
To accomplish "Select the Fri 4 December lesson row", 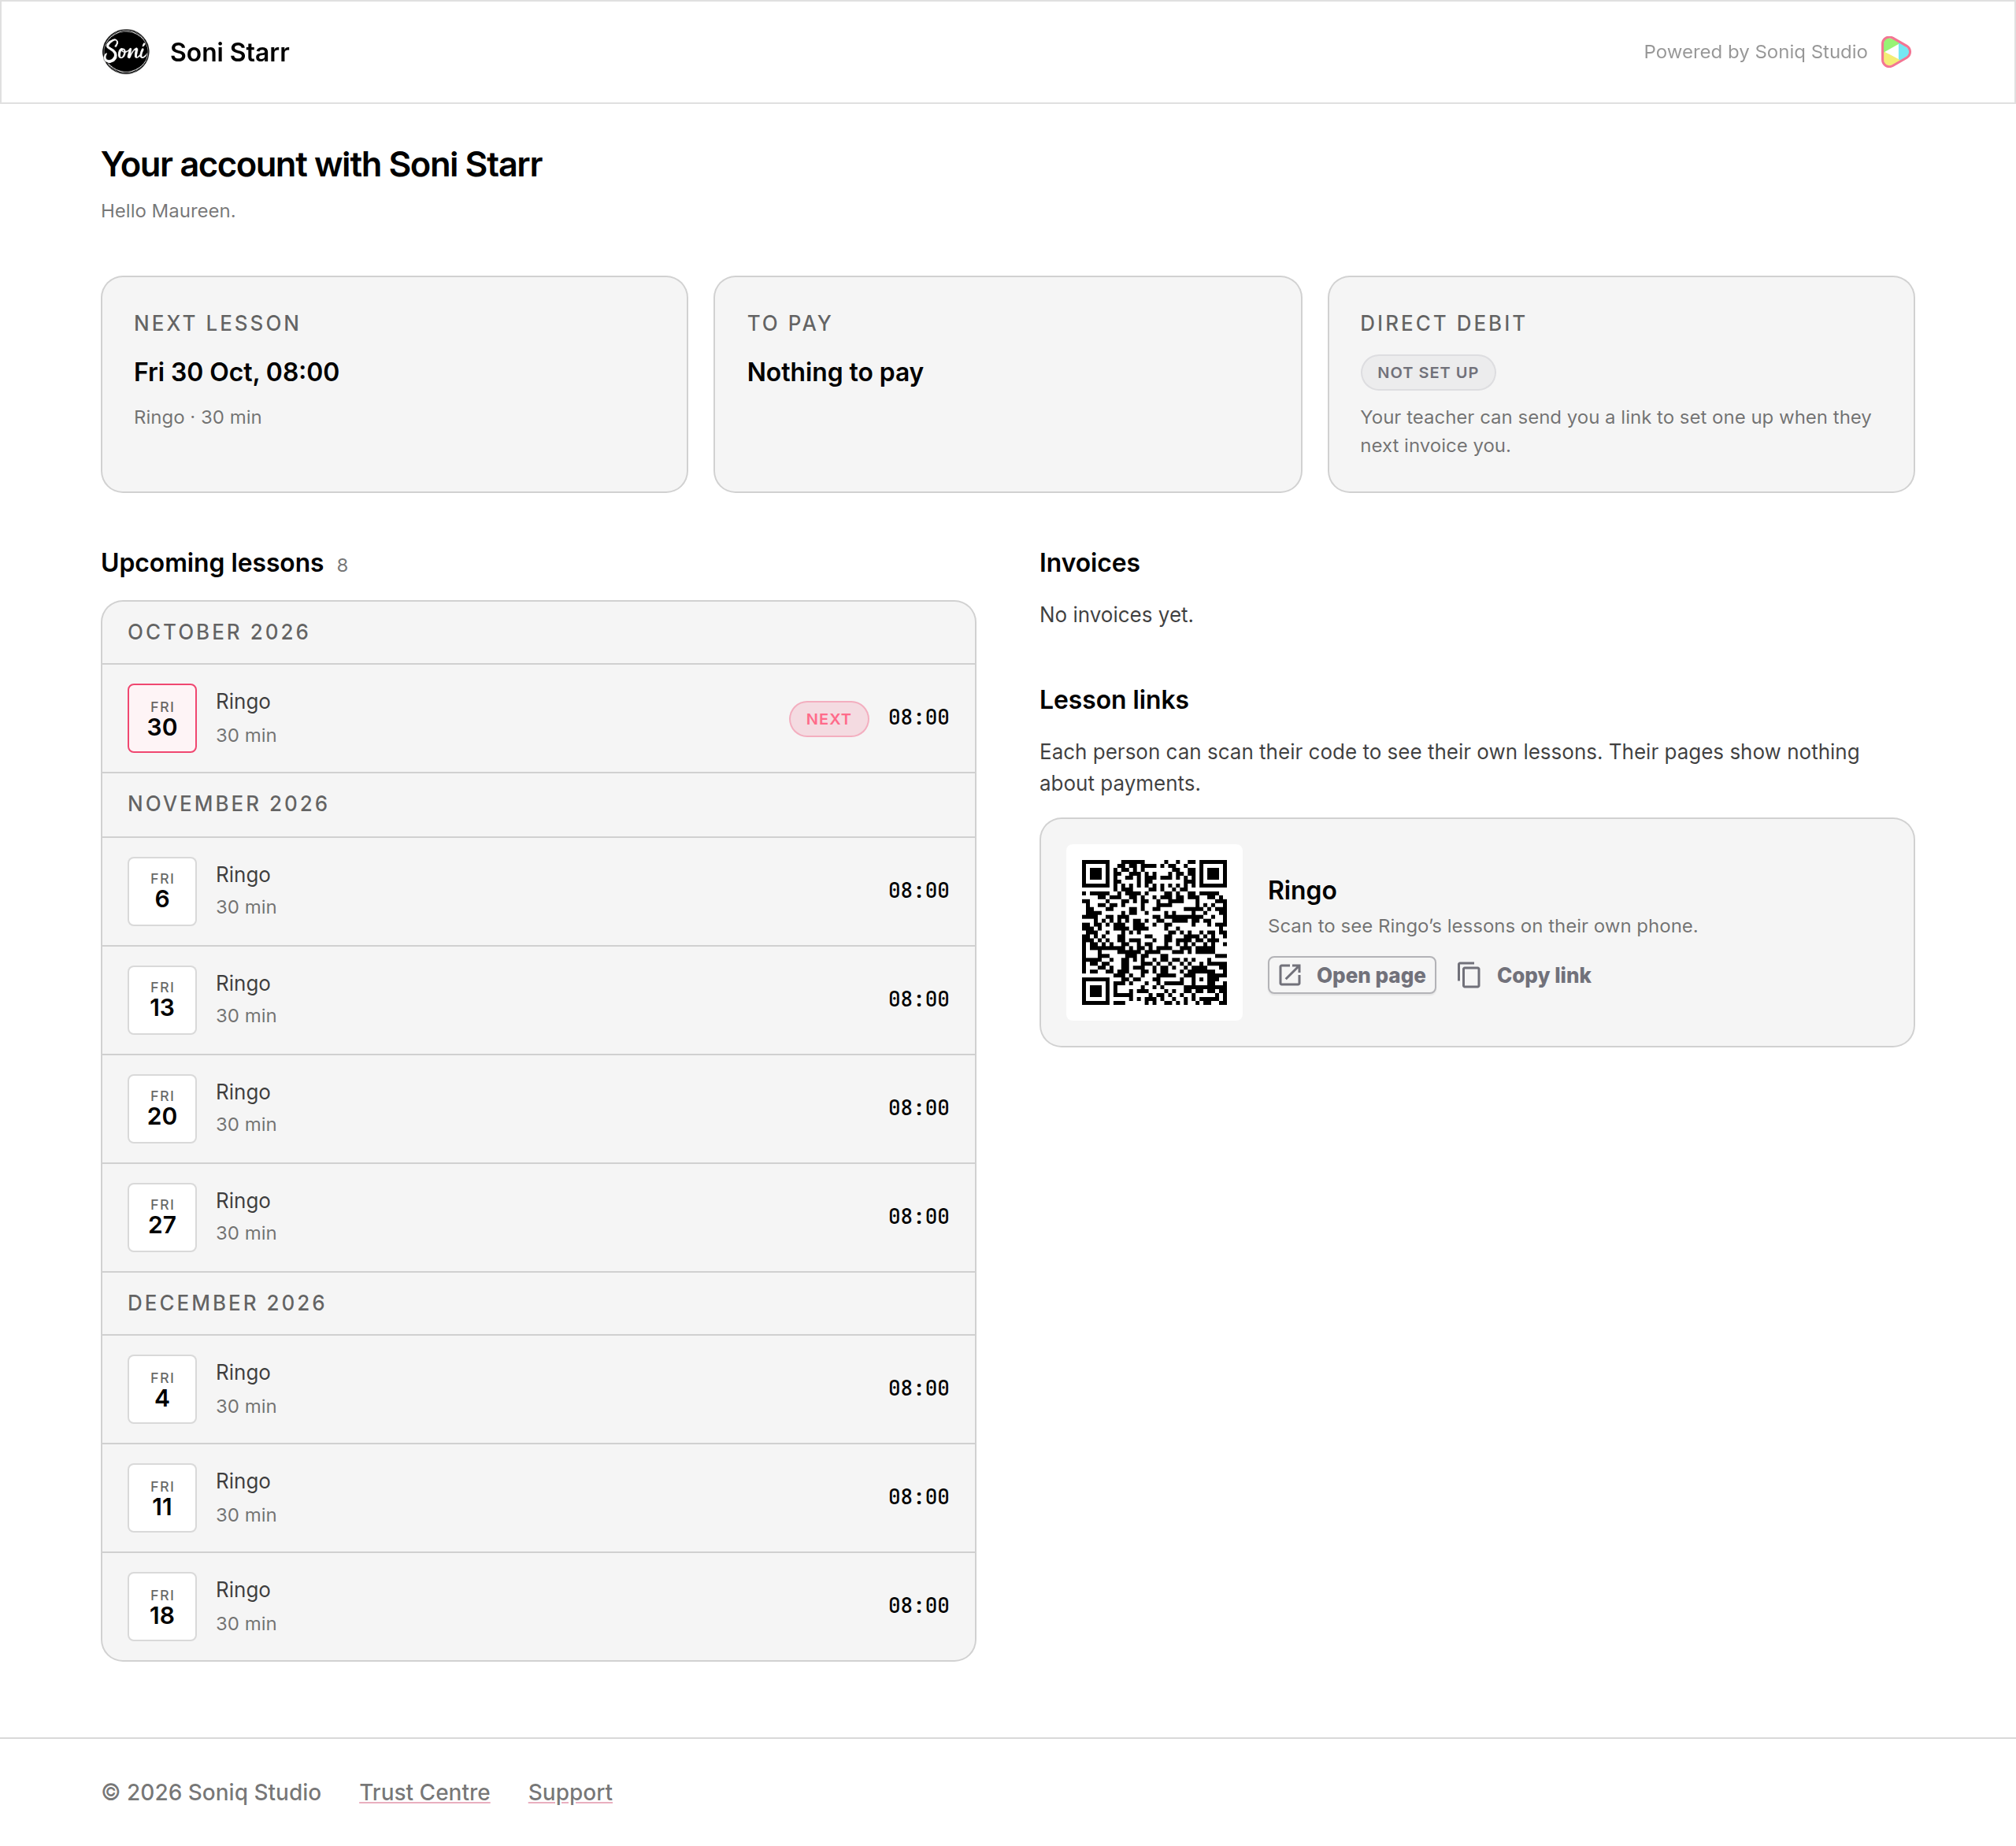I will click(x=538, y=1389).
